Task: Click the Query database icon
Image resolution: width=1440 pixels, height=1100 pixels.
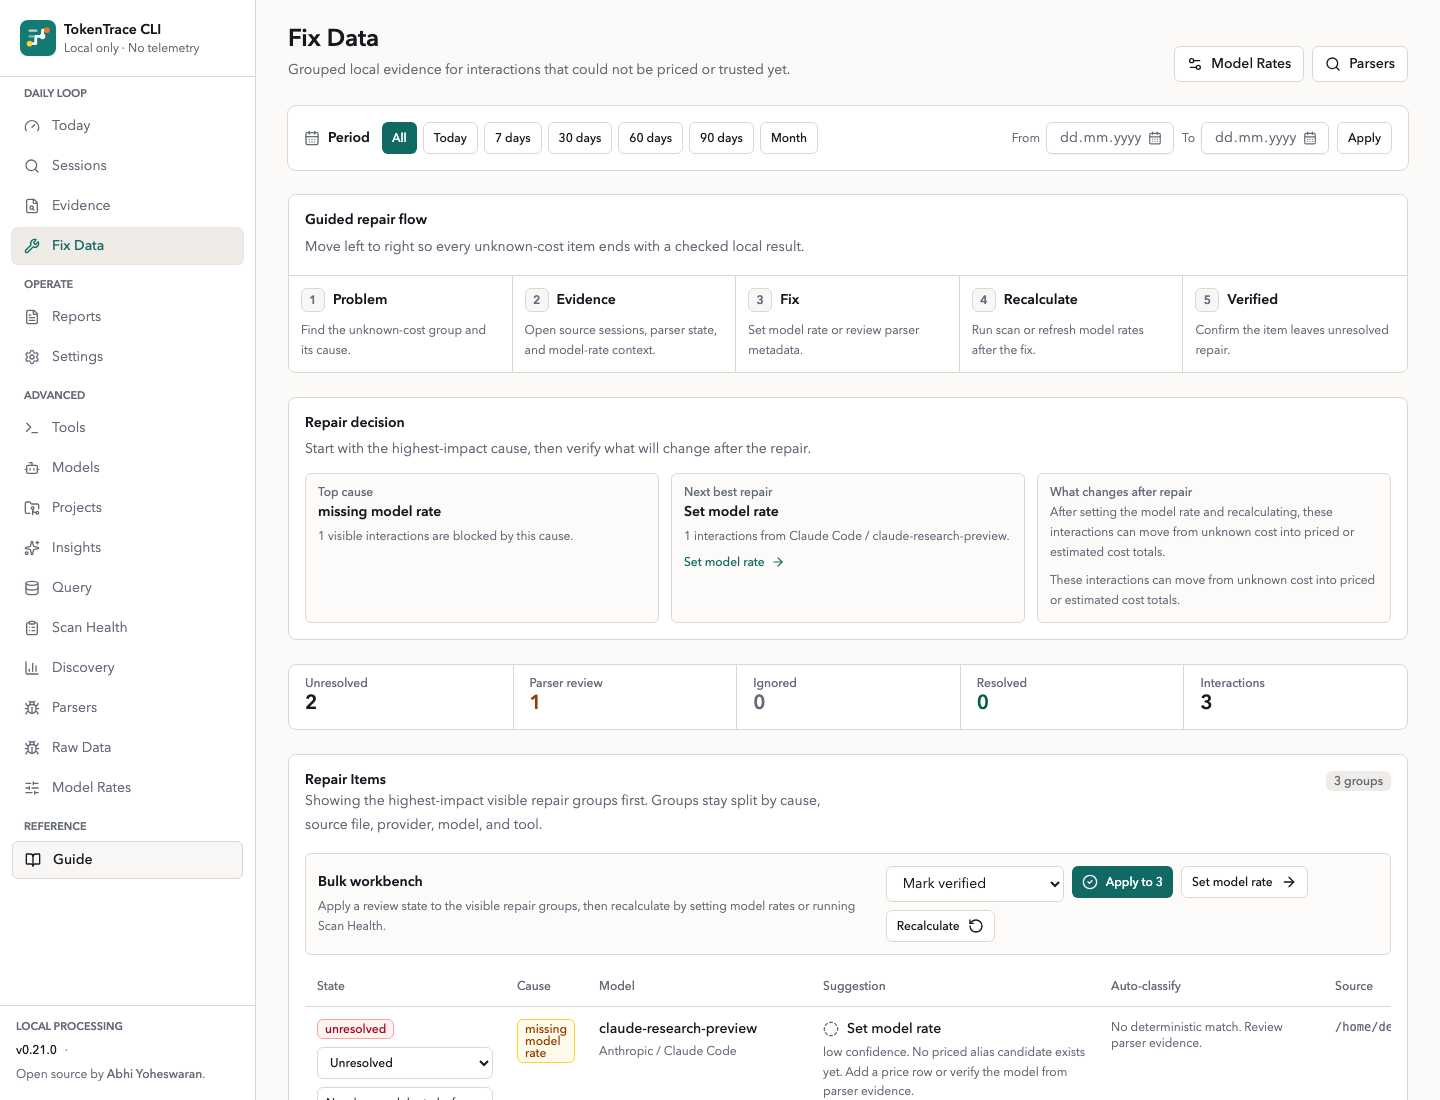Action: coord(32,588)
